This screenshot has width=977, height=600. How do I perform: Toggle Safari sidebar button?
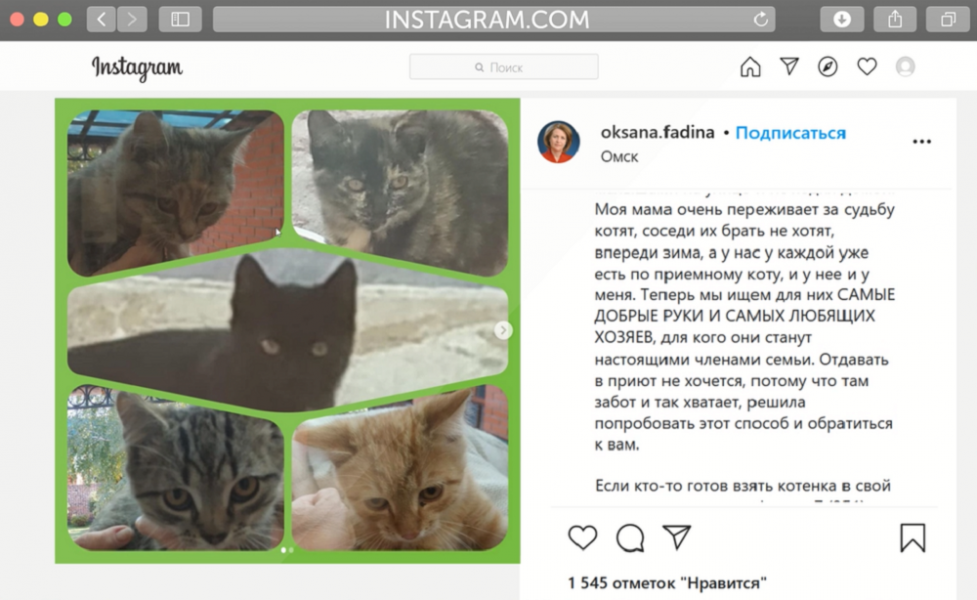click(180, 19)
